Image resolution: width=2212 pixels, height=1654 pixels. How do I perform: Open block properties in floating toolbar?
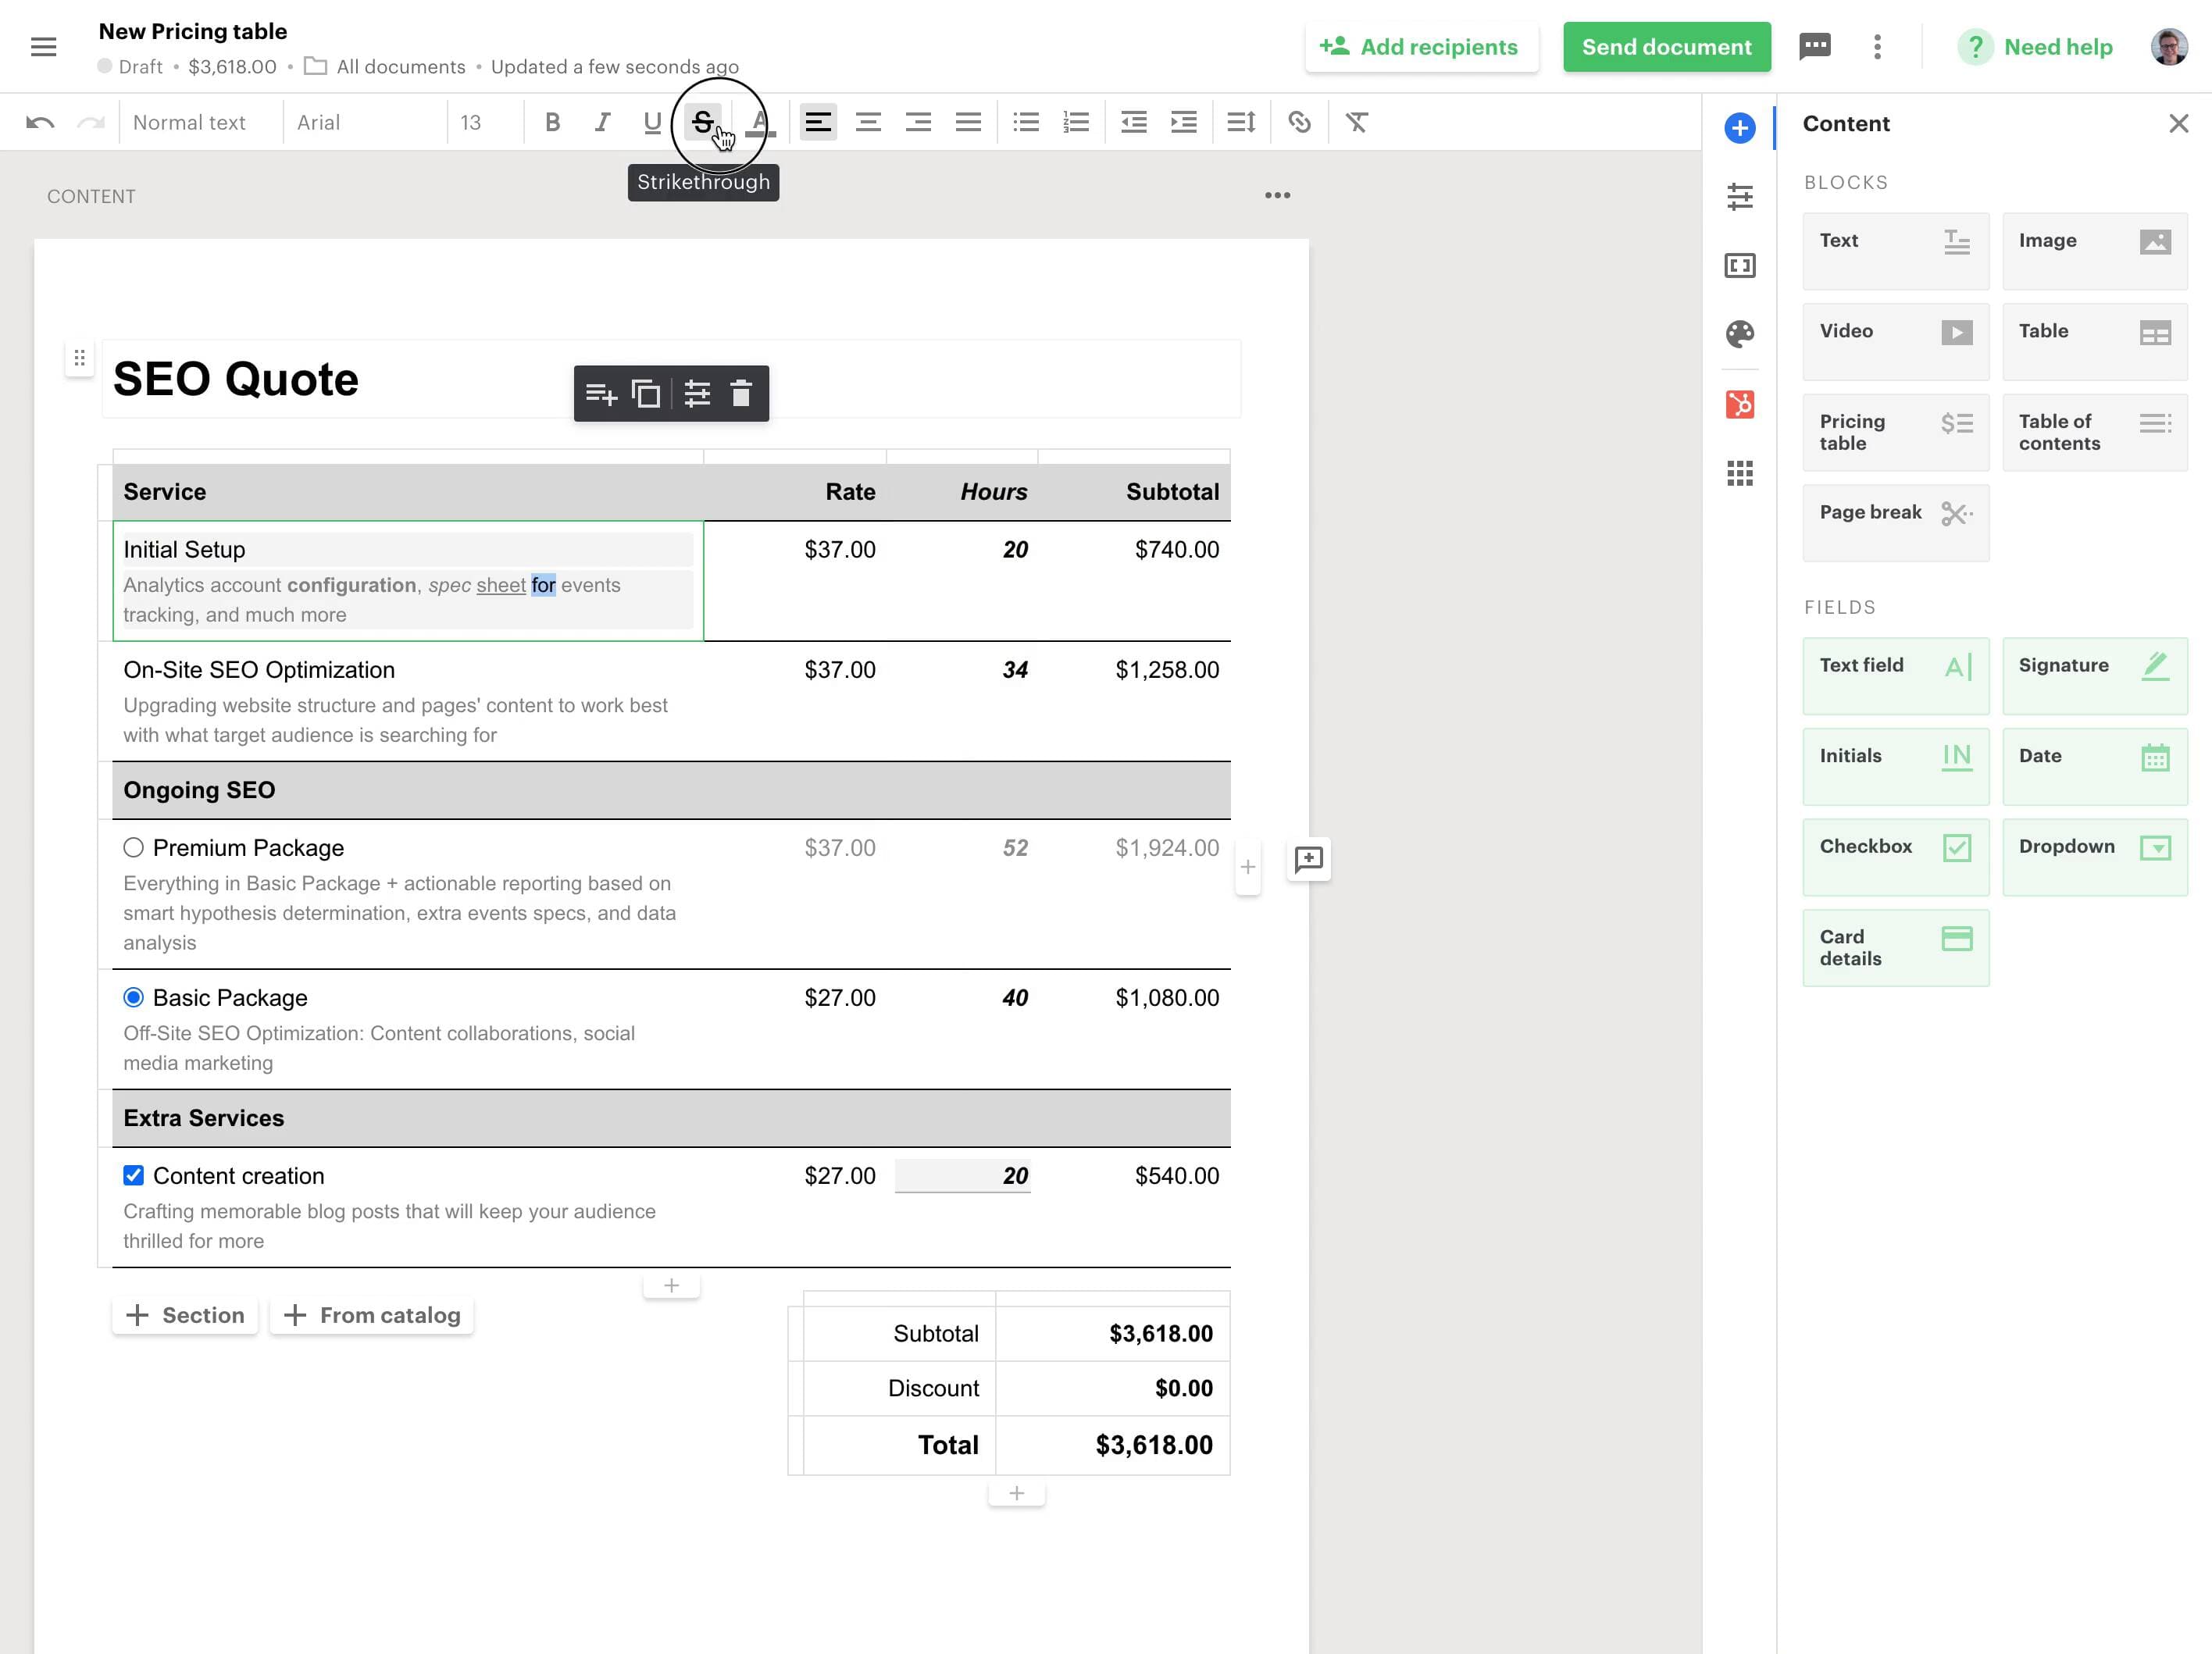[x=697, y=393]
